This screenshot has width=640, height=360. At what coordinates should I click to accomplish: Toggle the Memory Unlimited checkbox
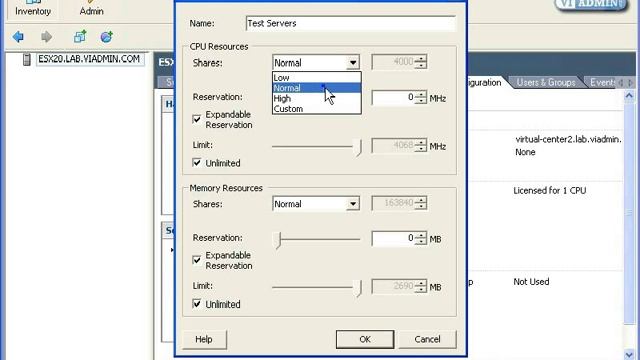pyautogui.click(x=197, y=304)
